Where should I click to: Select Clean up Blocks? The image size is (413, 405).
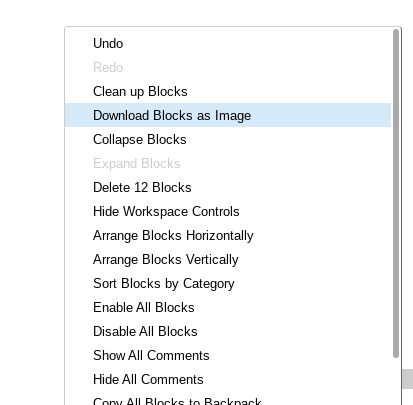pyautogui.click(x=228, y=91)
